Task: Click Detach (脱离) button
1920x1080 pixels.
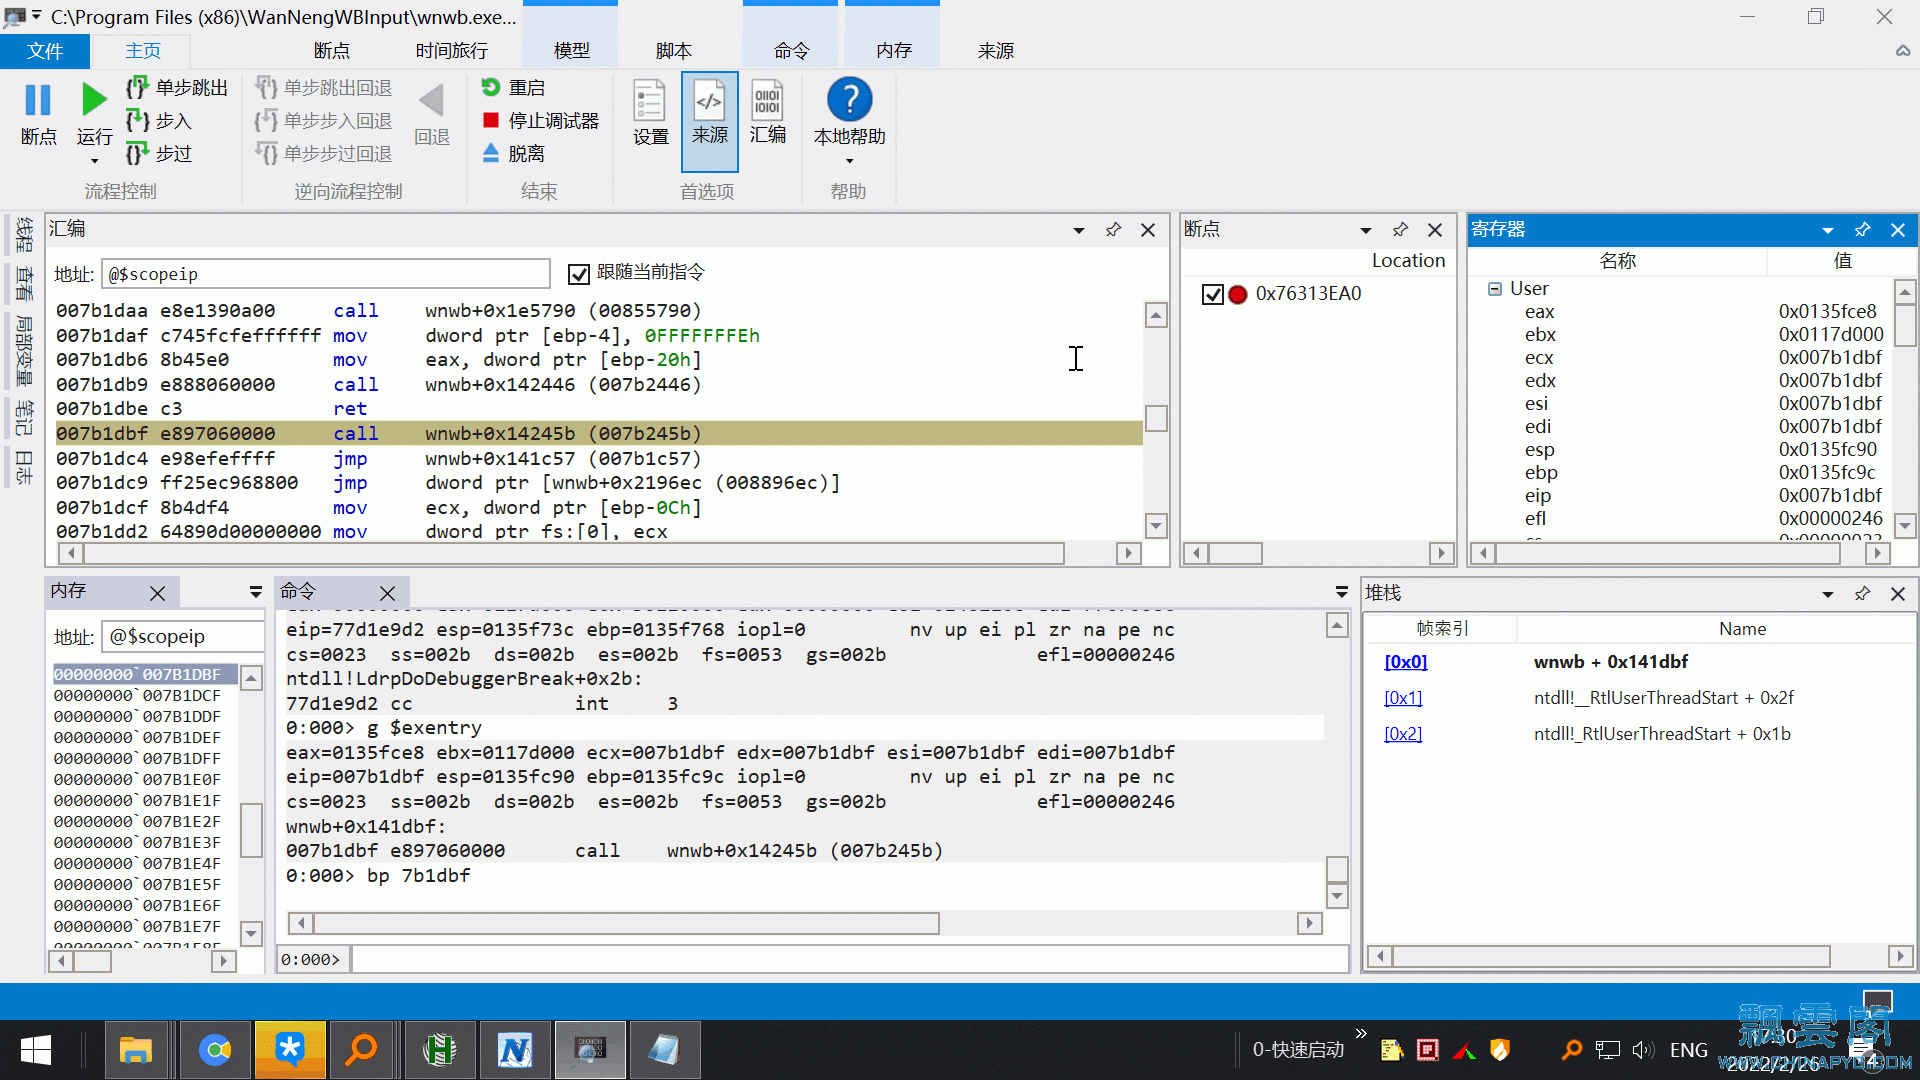Action: (x=513, y=154)
